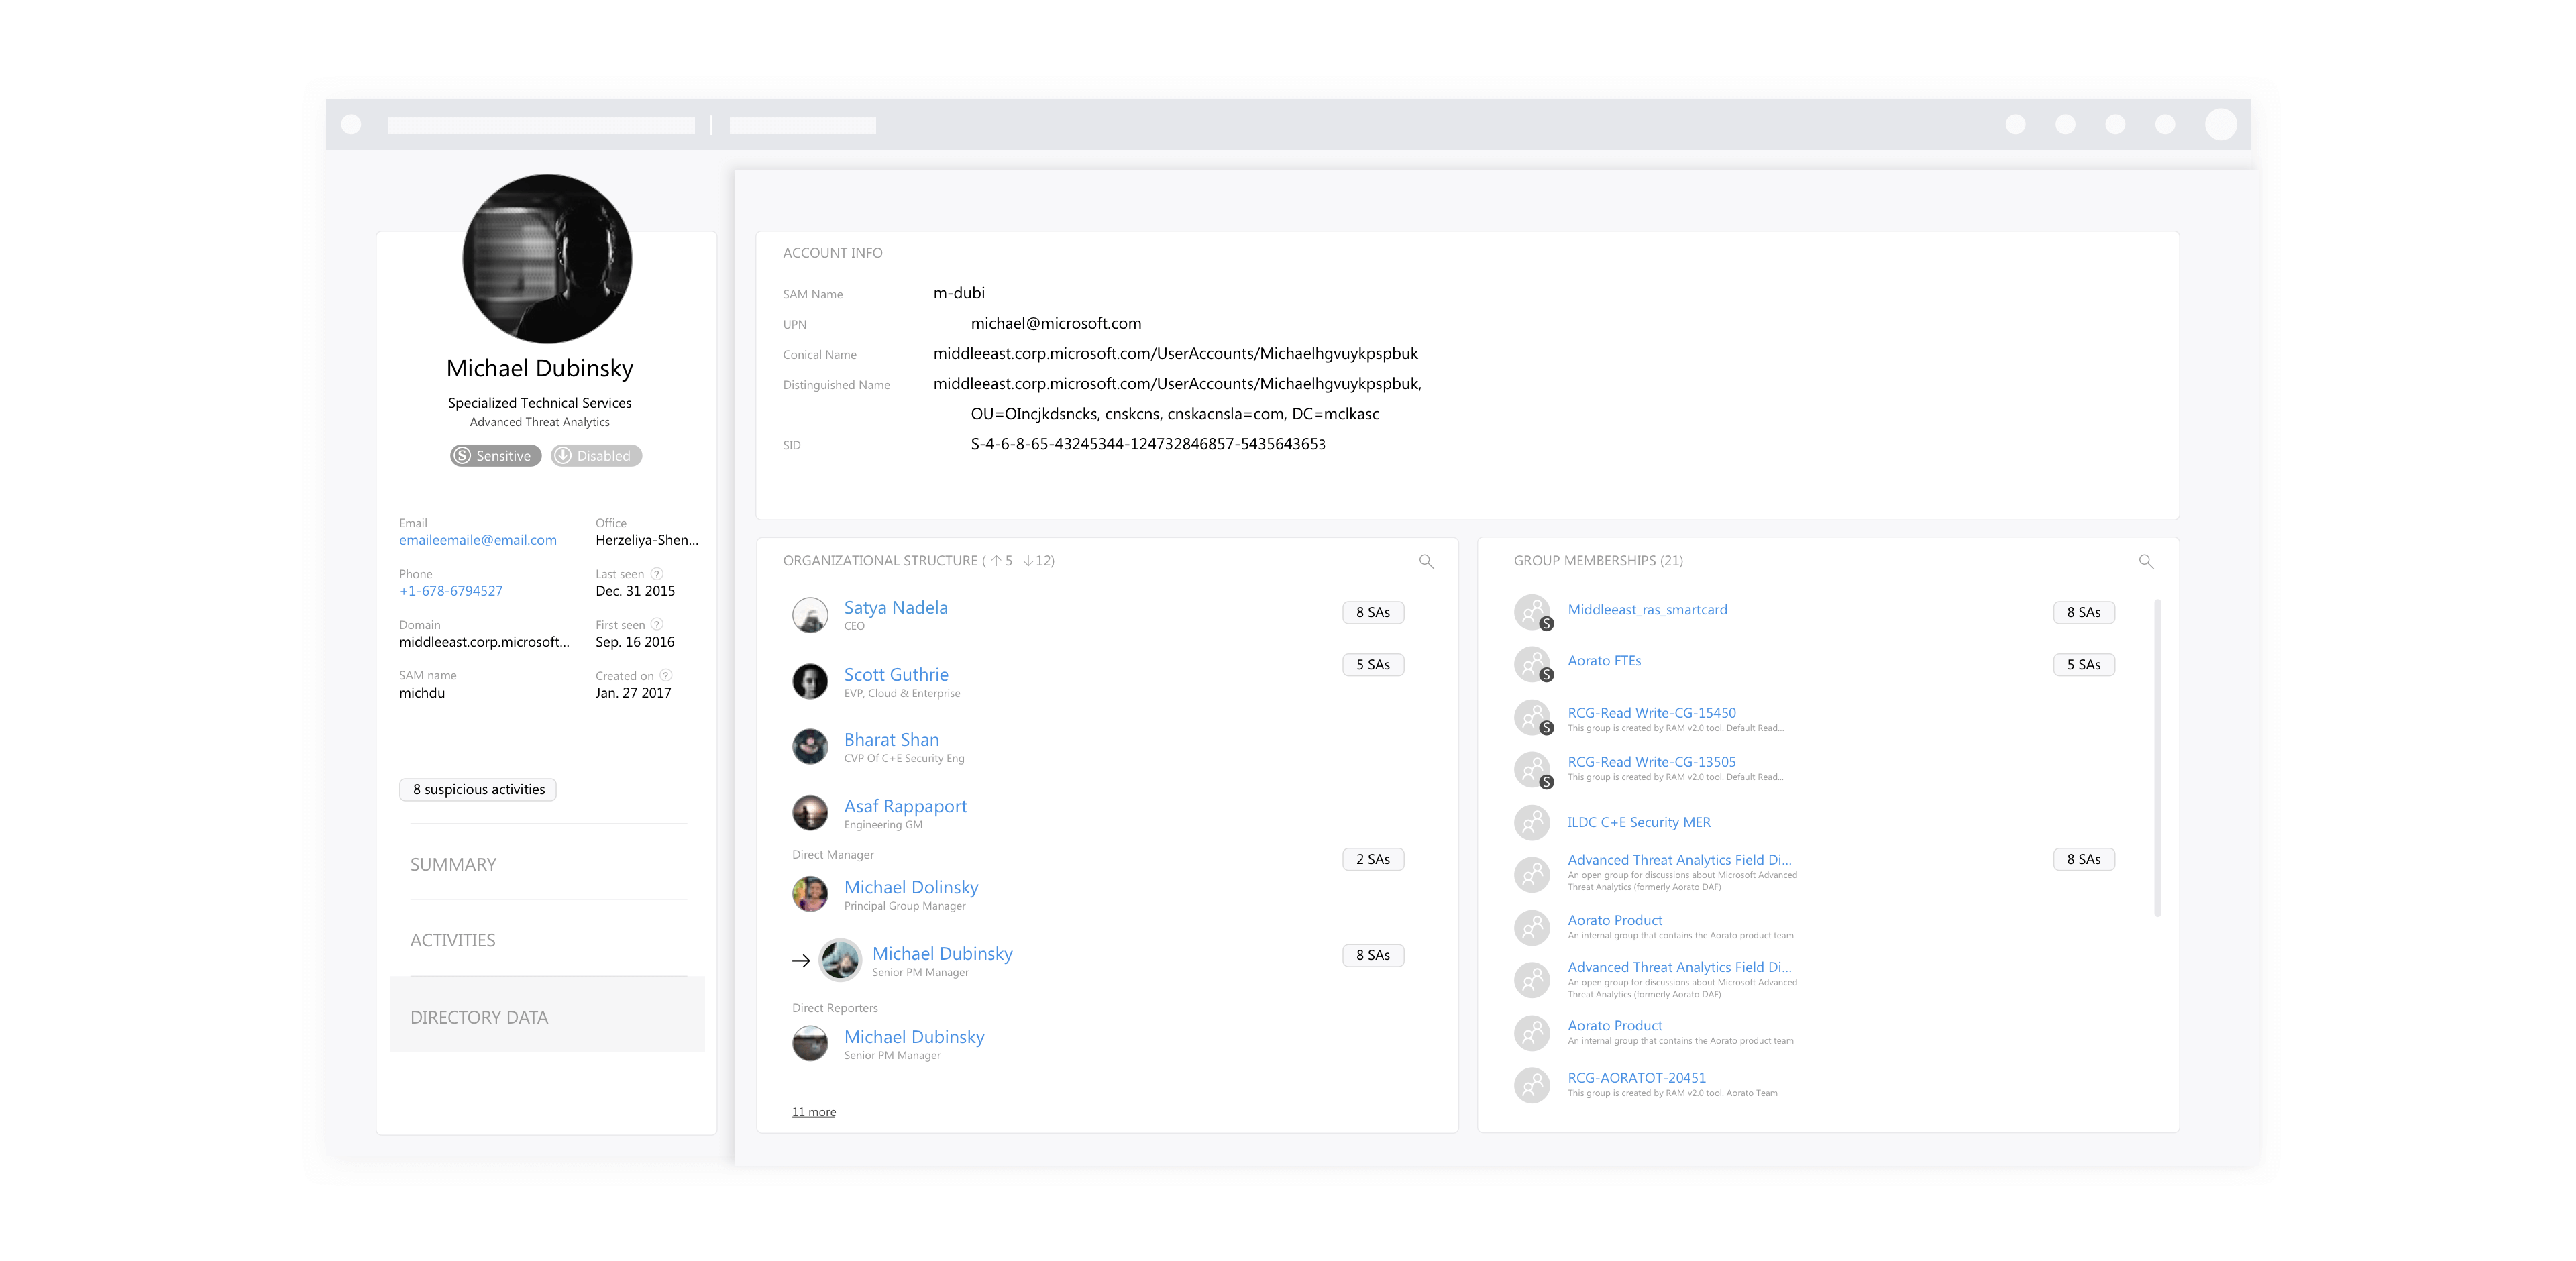Open search in the Group Memberships panel

click(x=2147, y=561)
